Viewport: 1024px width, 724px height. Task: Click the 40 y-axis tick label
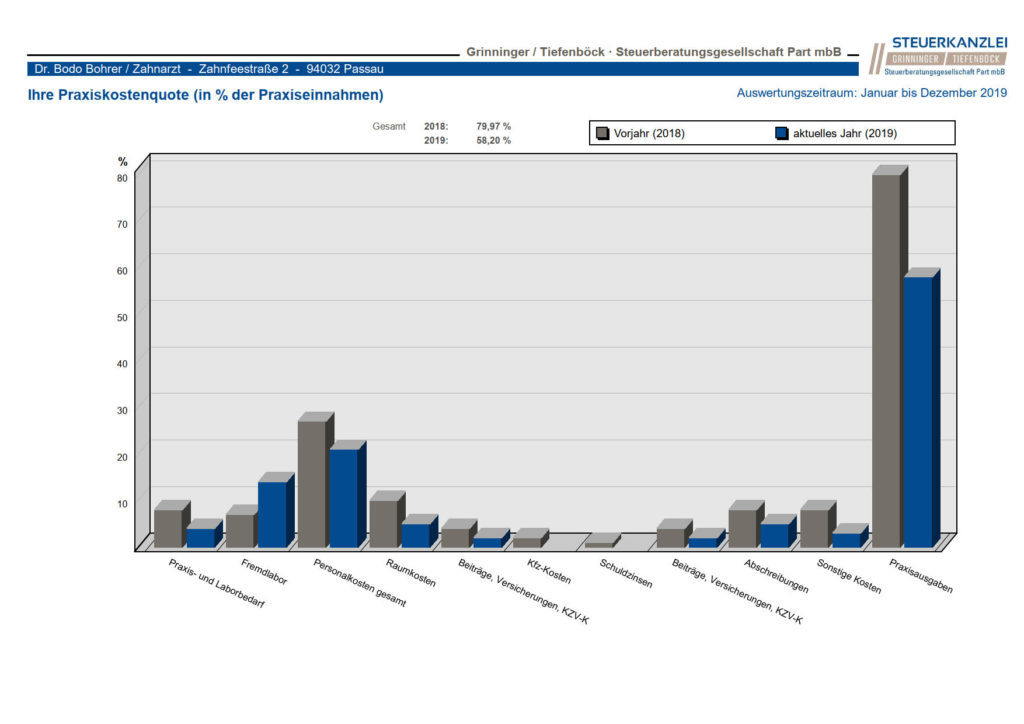point(122,364)
